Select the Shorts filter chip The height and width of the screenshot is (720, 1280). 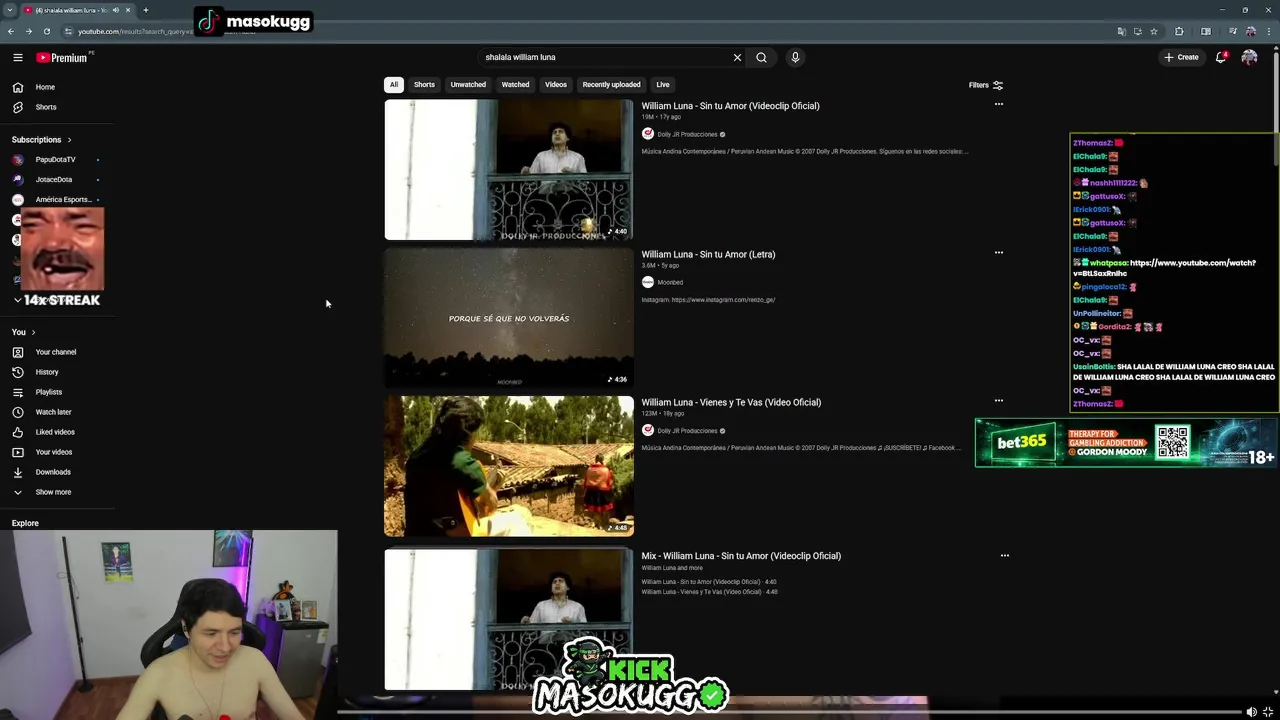coord(424,85)
